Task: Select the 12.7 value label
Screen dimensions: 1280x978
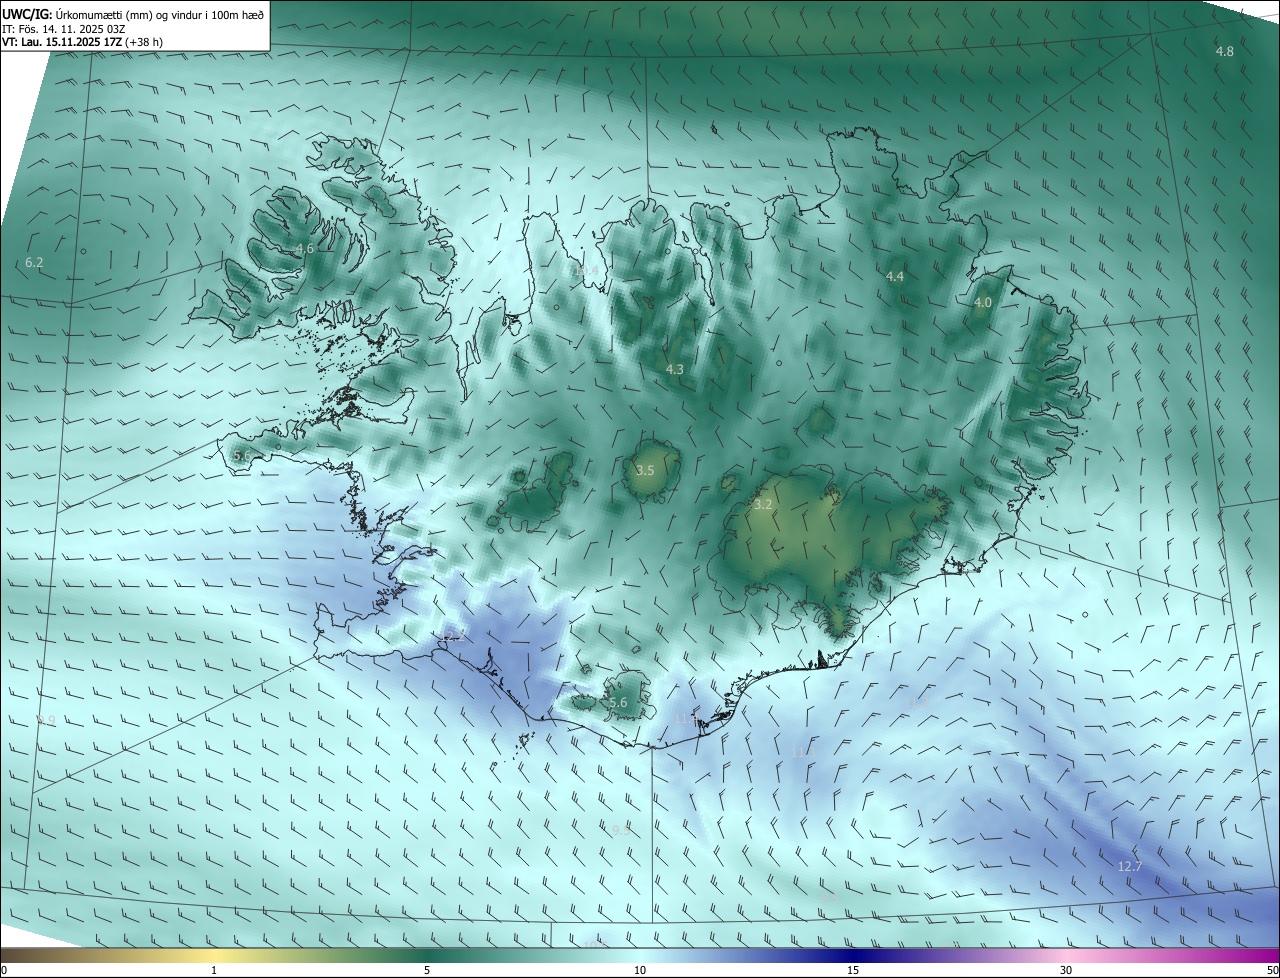Action: click(x=1129, y=867)
